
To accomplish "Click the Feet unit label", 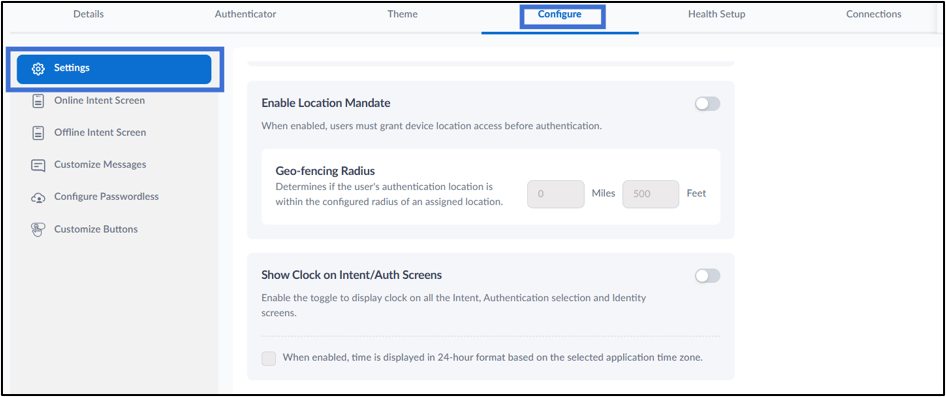I will click(696, 194).
